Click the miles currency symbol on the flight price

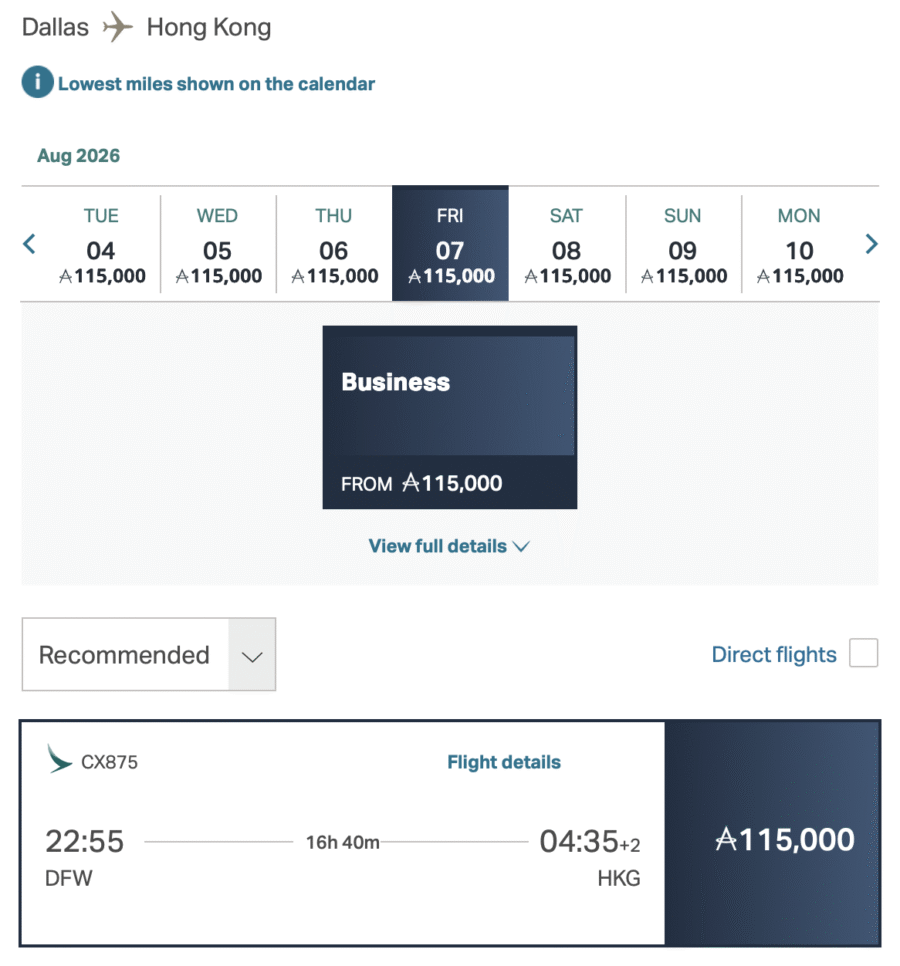pos(725,840)
